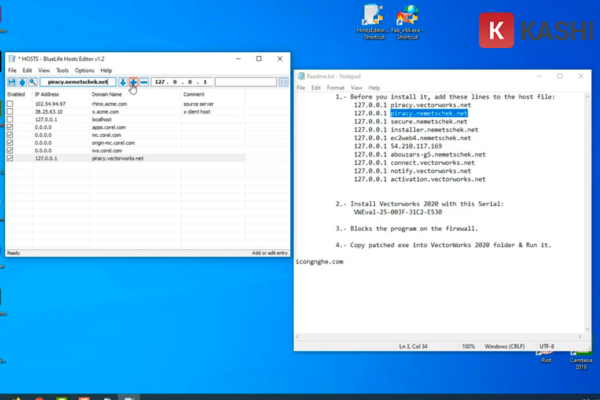The width and height of the screenshot is (600, 400).
Task: Open the Notepad Edit menu
Action: coord(316,88)
